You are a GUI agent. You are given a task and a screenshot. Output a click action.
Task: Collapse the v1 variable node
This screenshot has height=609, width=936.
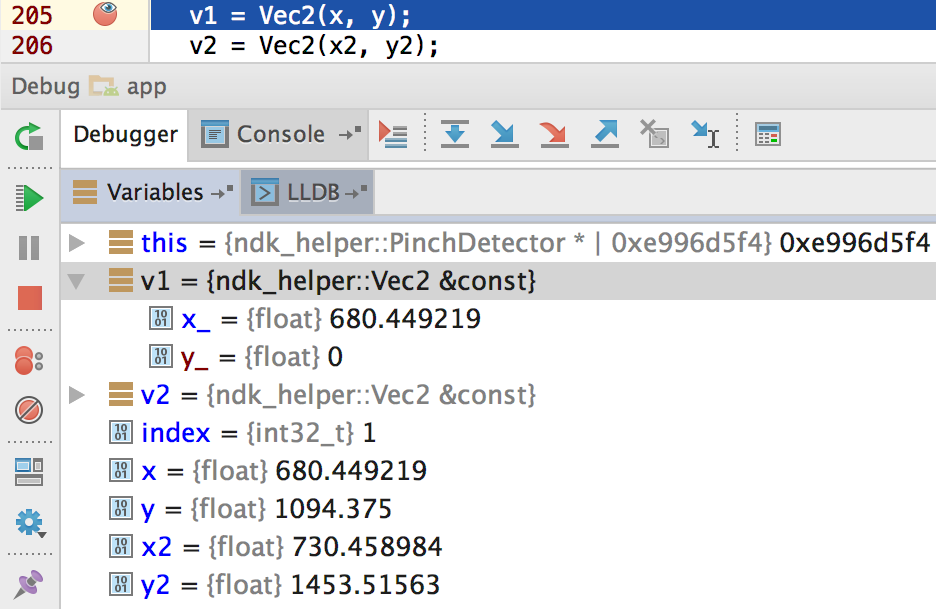click(77, 282)
